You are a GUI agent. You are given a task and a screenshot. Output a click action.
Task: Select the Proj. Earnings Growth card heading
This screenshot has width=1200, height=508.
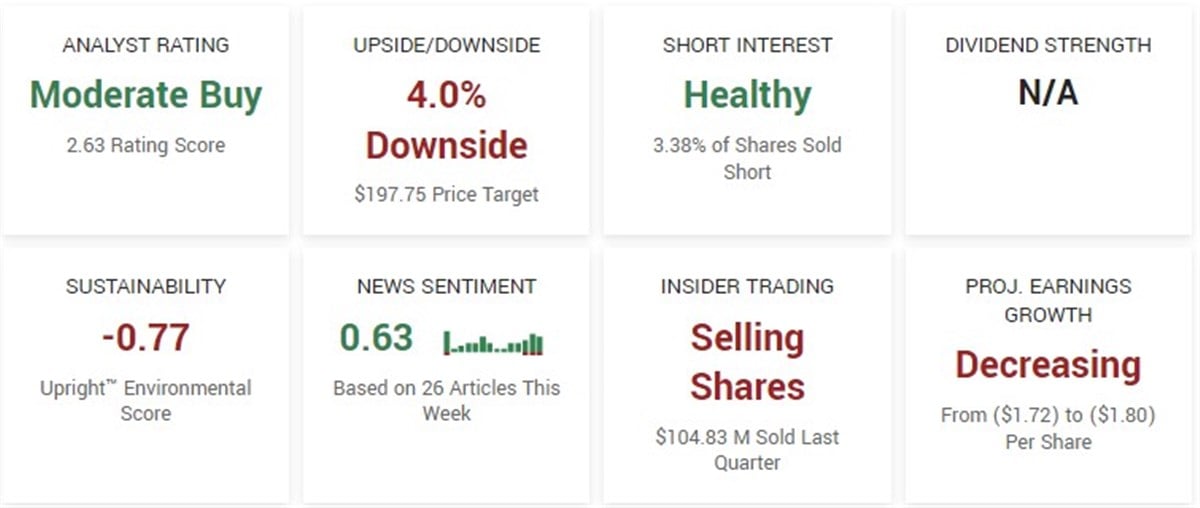pos(1048,300)
